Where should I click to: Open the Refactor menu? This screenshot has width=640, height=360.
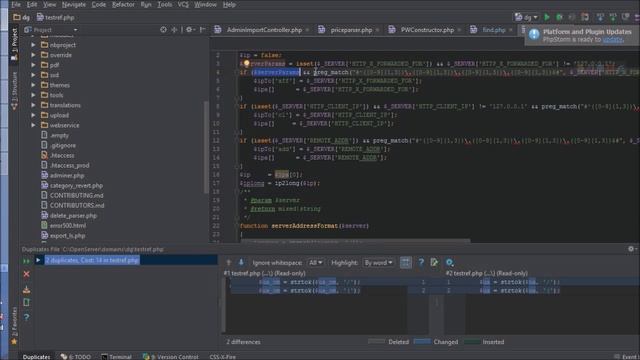(123, 4)
